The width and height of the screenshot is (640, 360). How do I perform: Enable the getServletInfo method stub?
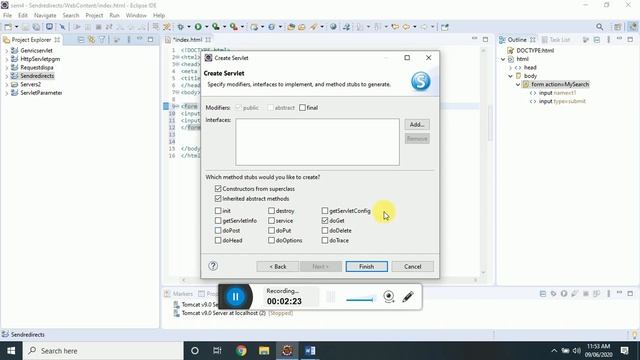(x=218, y=220)
